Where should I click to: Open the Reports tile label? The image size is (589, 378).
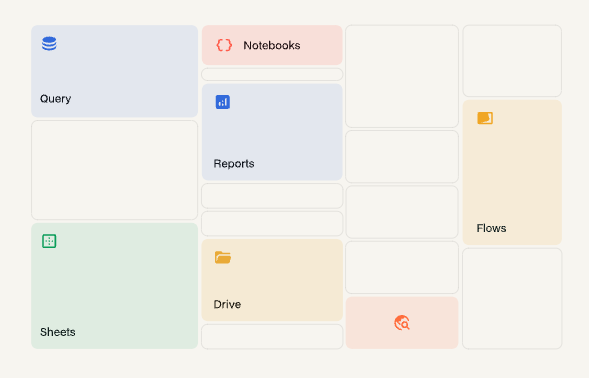tap(234, 164)
